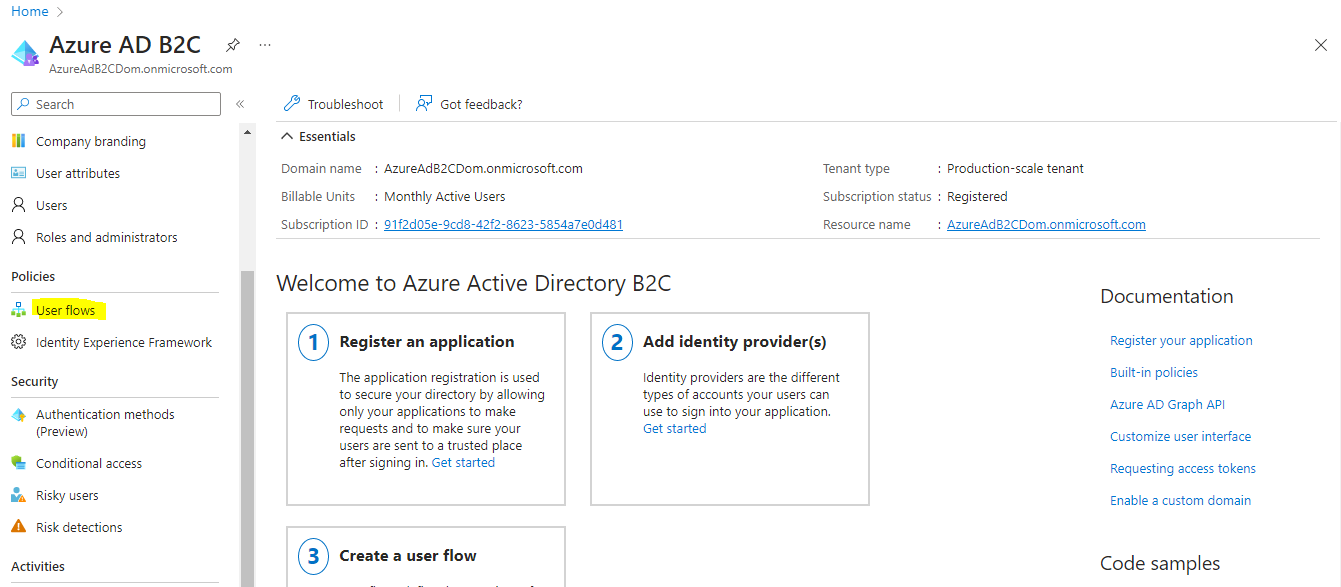The width and height of the screenshot is (1341, 587).
Task: Open Register your application documentation link
Action: point(1181,340)
